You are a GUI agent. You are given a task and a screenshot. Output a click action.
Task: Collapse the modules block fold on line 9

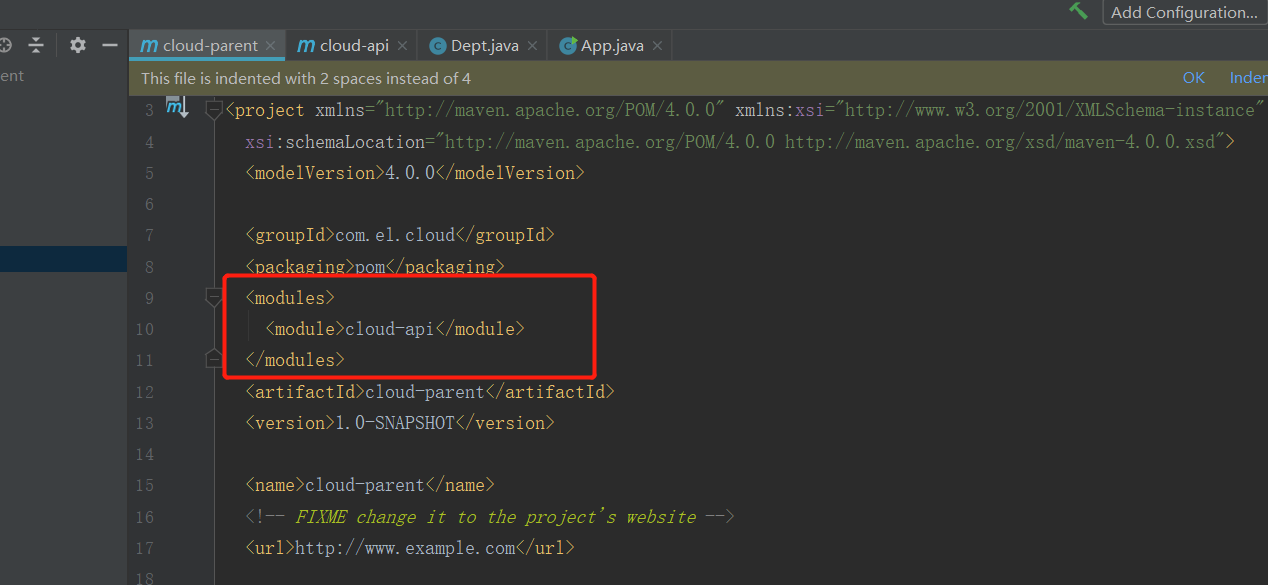coord(213,297)
